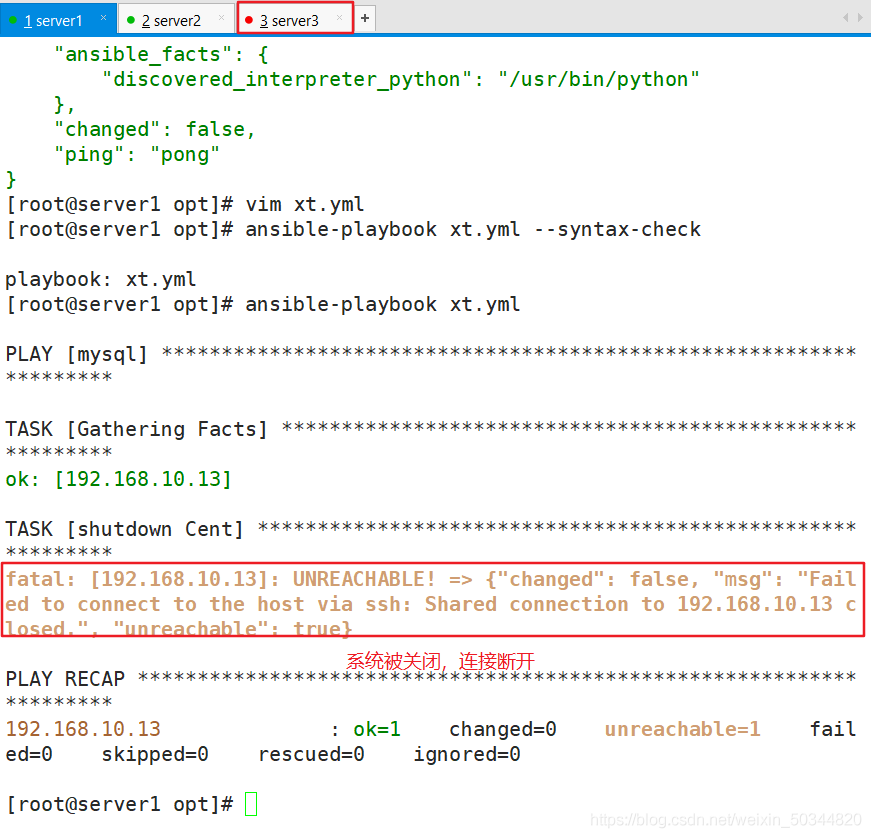
Task: Click green status dot on server2 tab
Action: point(131,19)
